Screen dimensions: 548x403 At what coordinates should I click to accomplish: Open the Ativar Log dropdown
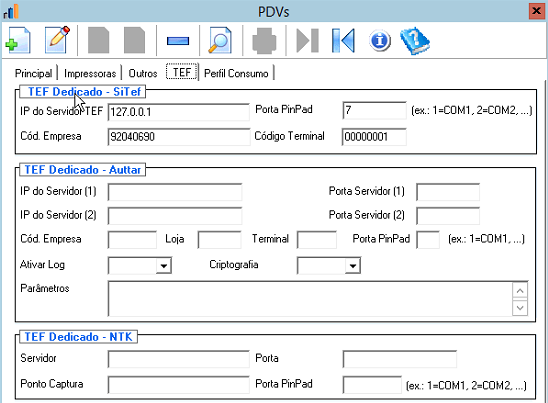[x=163, y=266]
